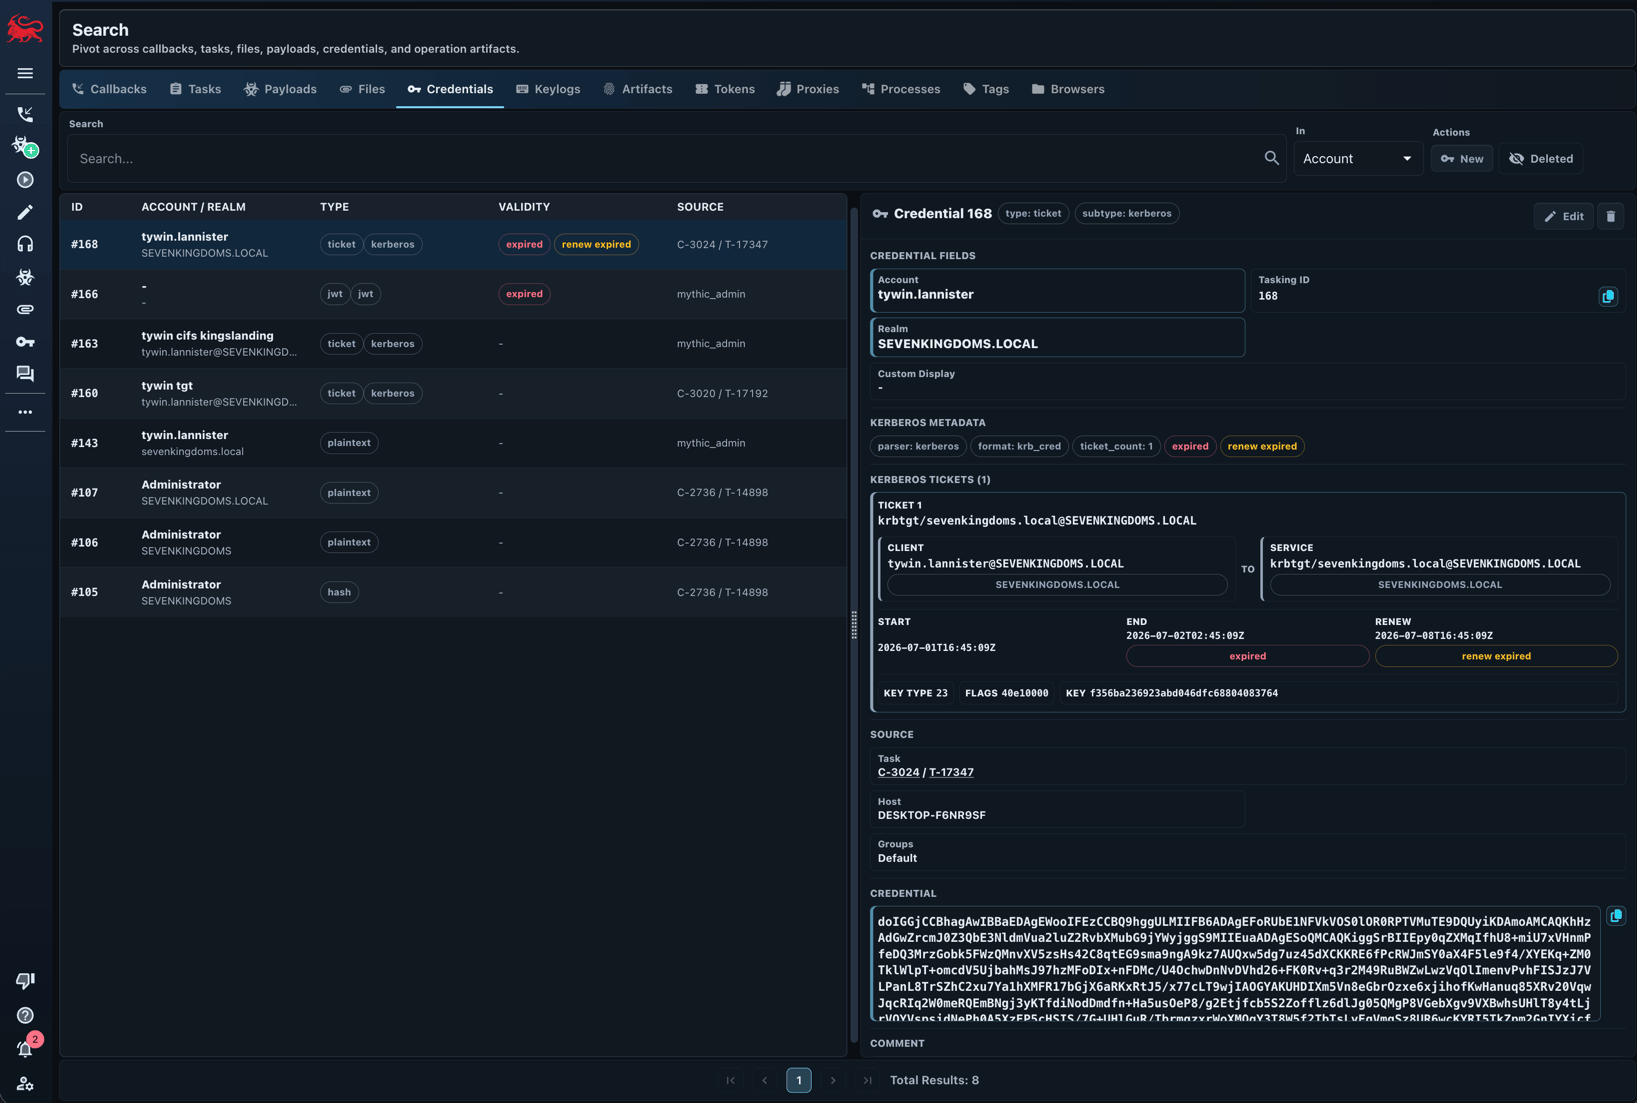Toggle the Deleted credentials view
1637x1103 pixels.
click(1541, 159)
